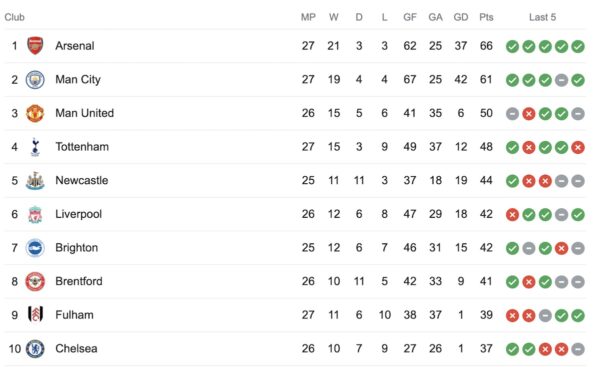The image size is (600, 367).
Task: Select the Club column header
Action: (15, 17)
